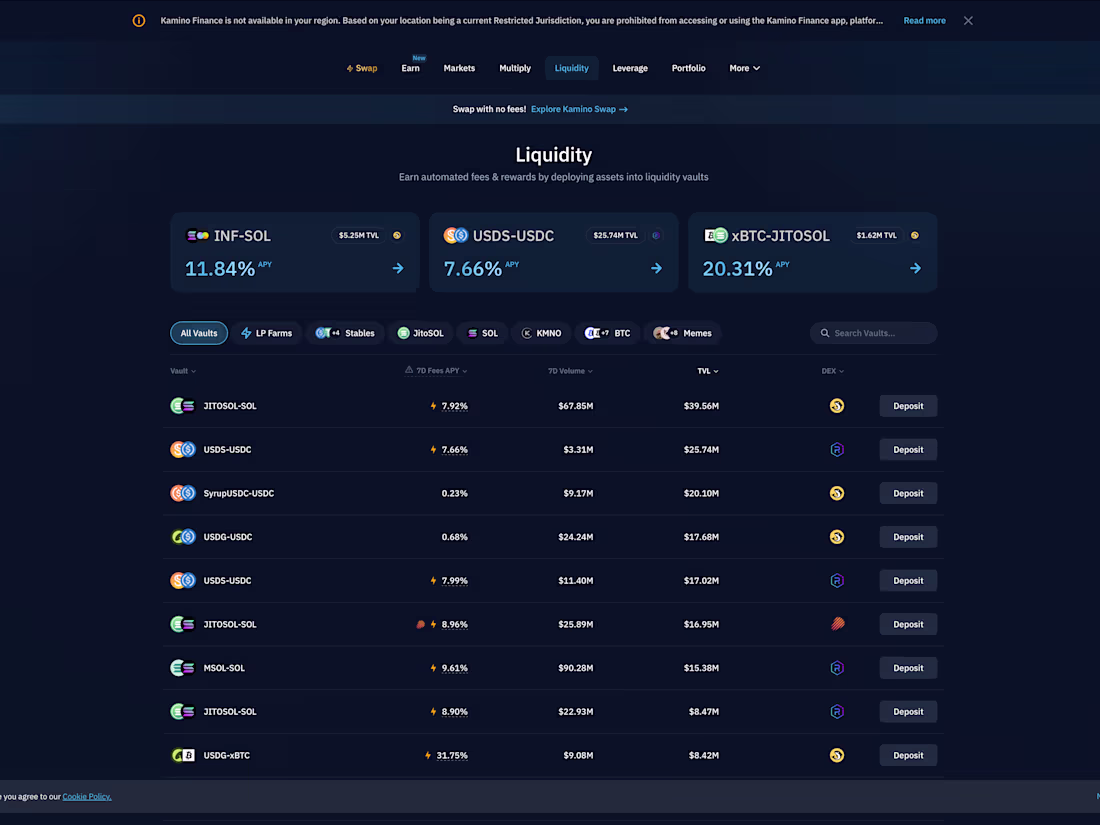Click the DEX icon on USDS-USDC card
This screenshot has width=1100, height=825.
tap(656, 236)
